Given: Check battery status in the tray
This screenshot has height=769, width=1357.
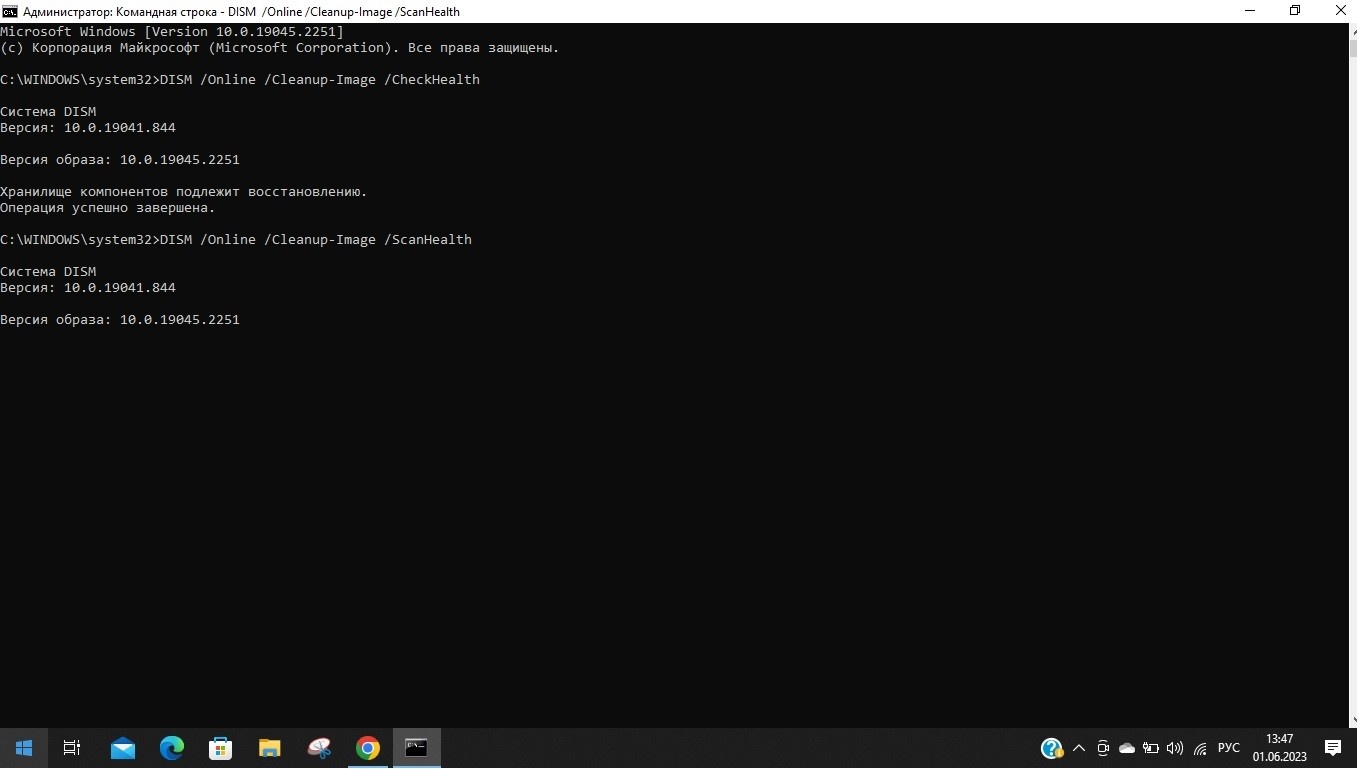Looking at the screenshot, I should click(x=1151, y=748).
